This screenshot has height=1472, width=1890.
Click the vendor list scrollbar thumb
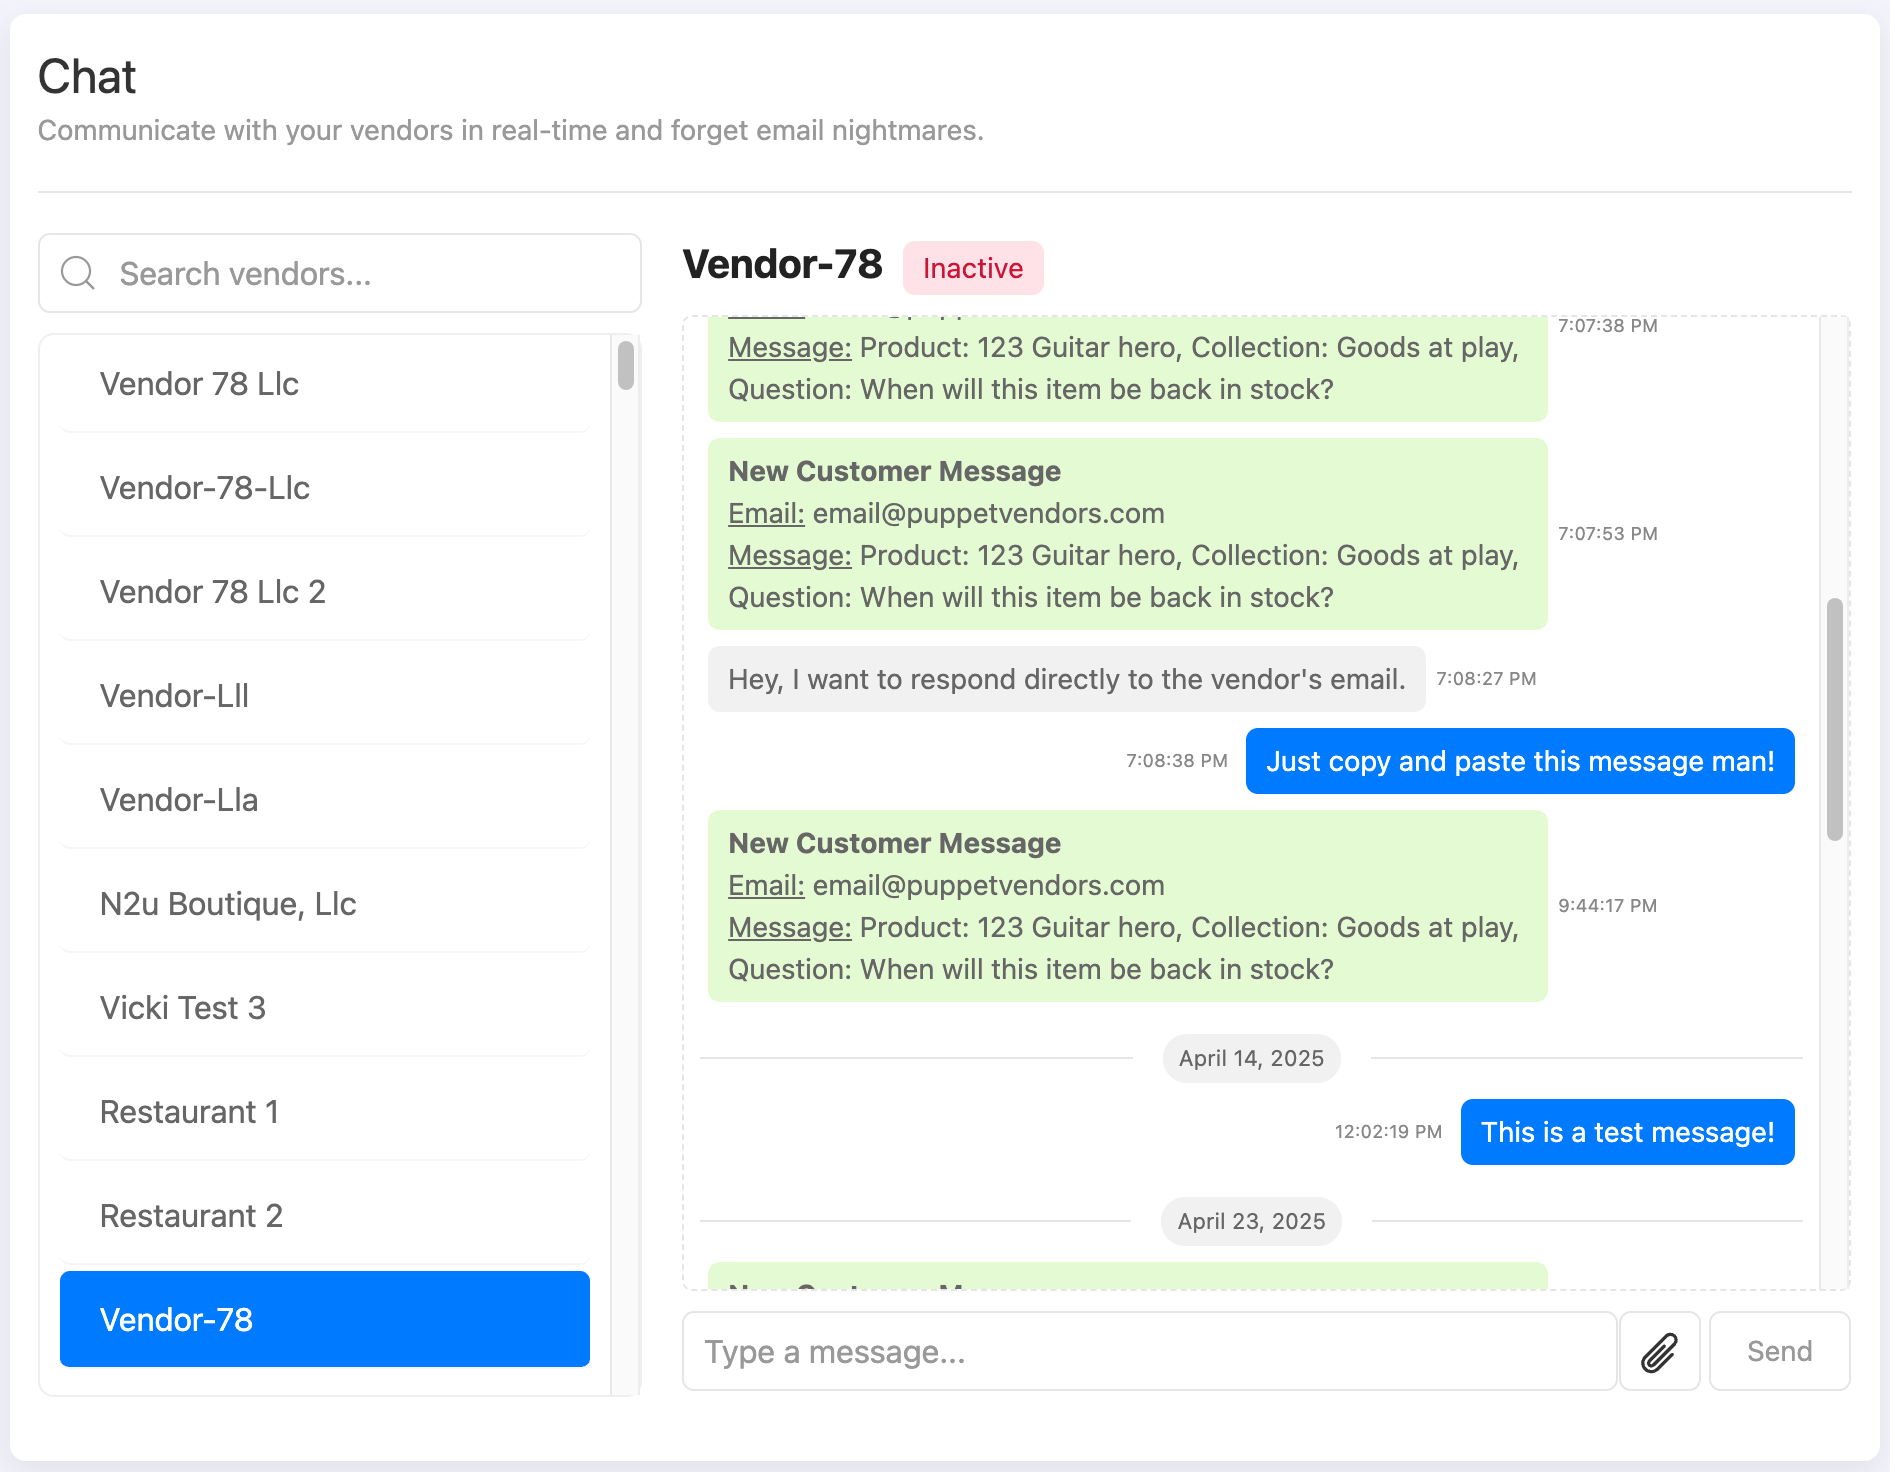click(x=626, y=365)
